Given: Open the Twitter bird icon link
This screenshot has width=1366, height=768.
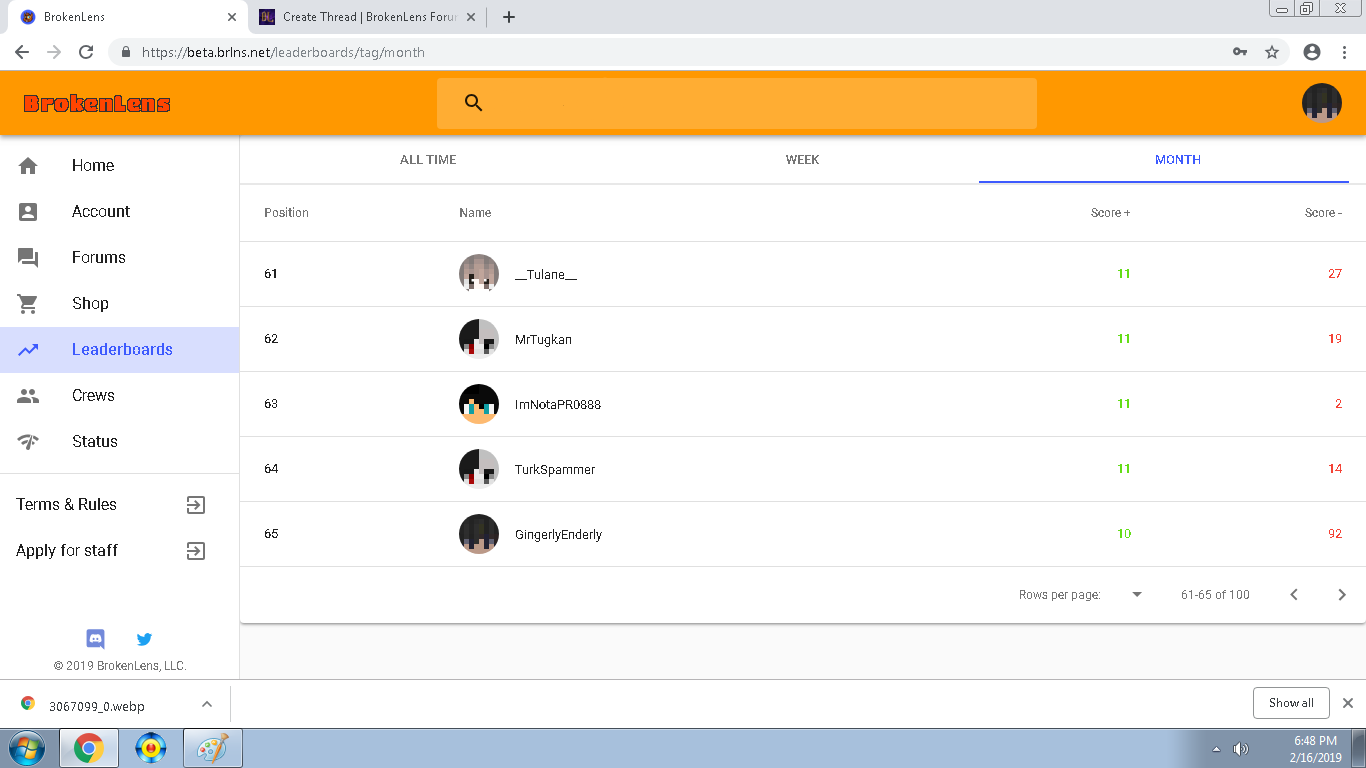Looking at the screenshot, I should click(x=144, y=639).
